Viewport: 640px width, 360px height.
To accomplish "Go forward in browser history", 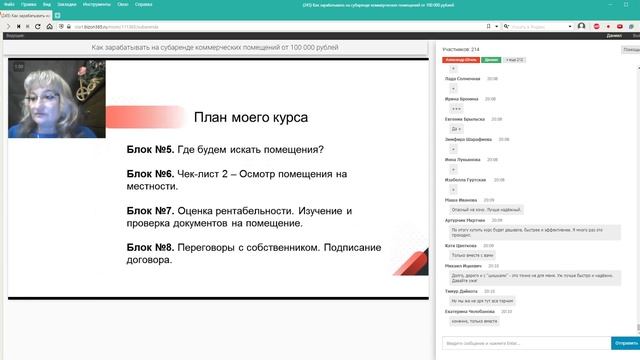I will click(8, 27).
